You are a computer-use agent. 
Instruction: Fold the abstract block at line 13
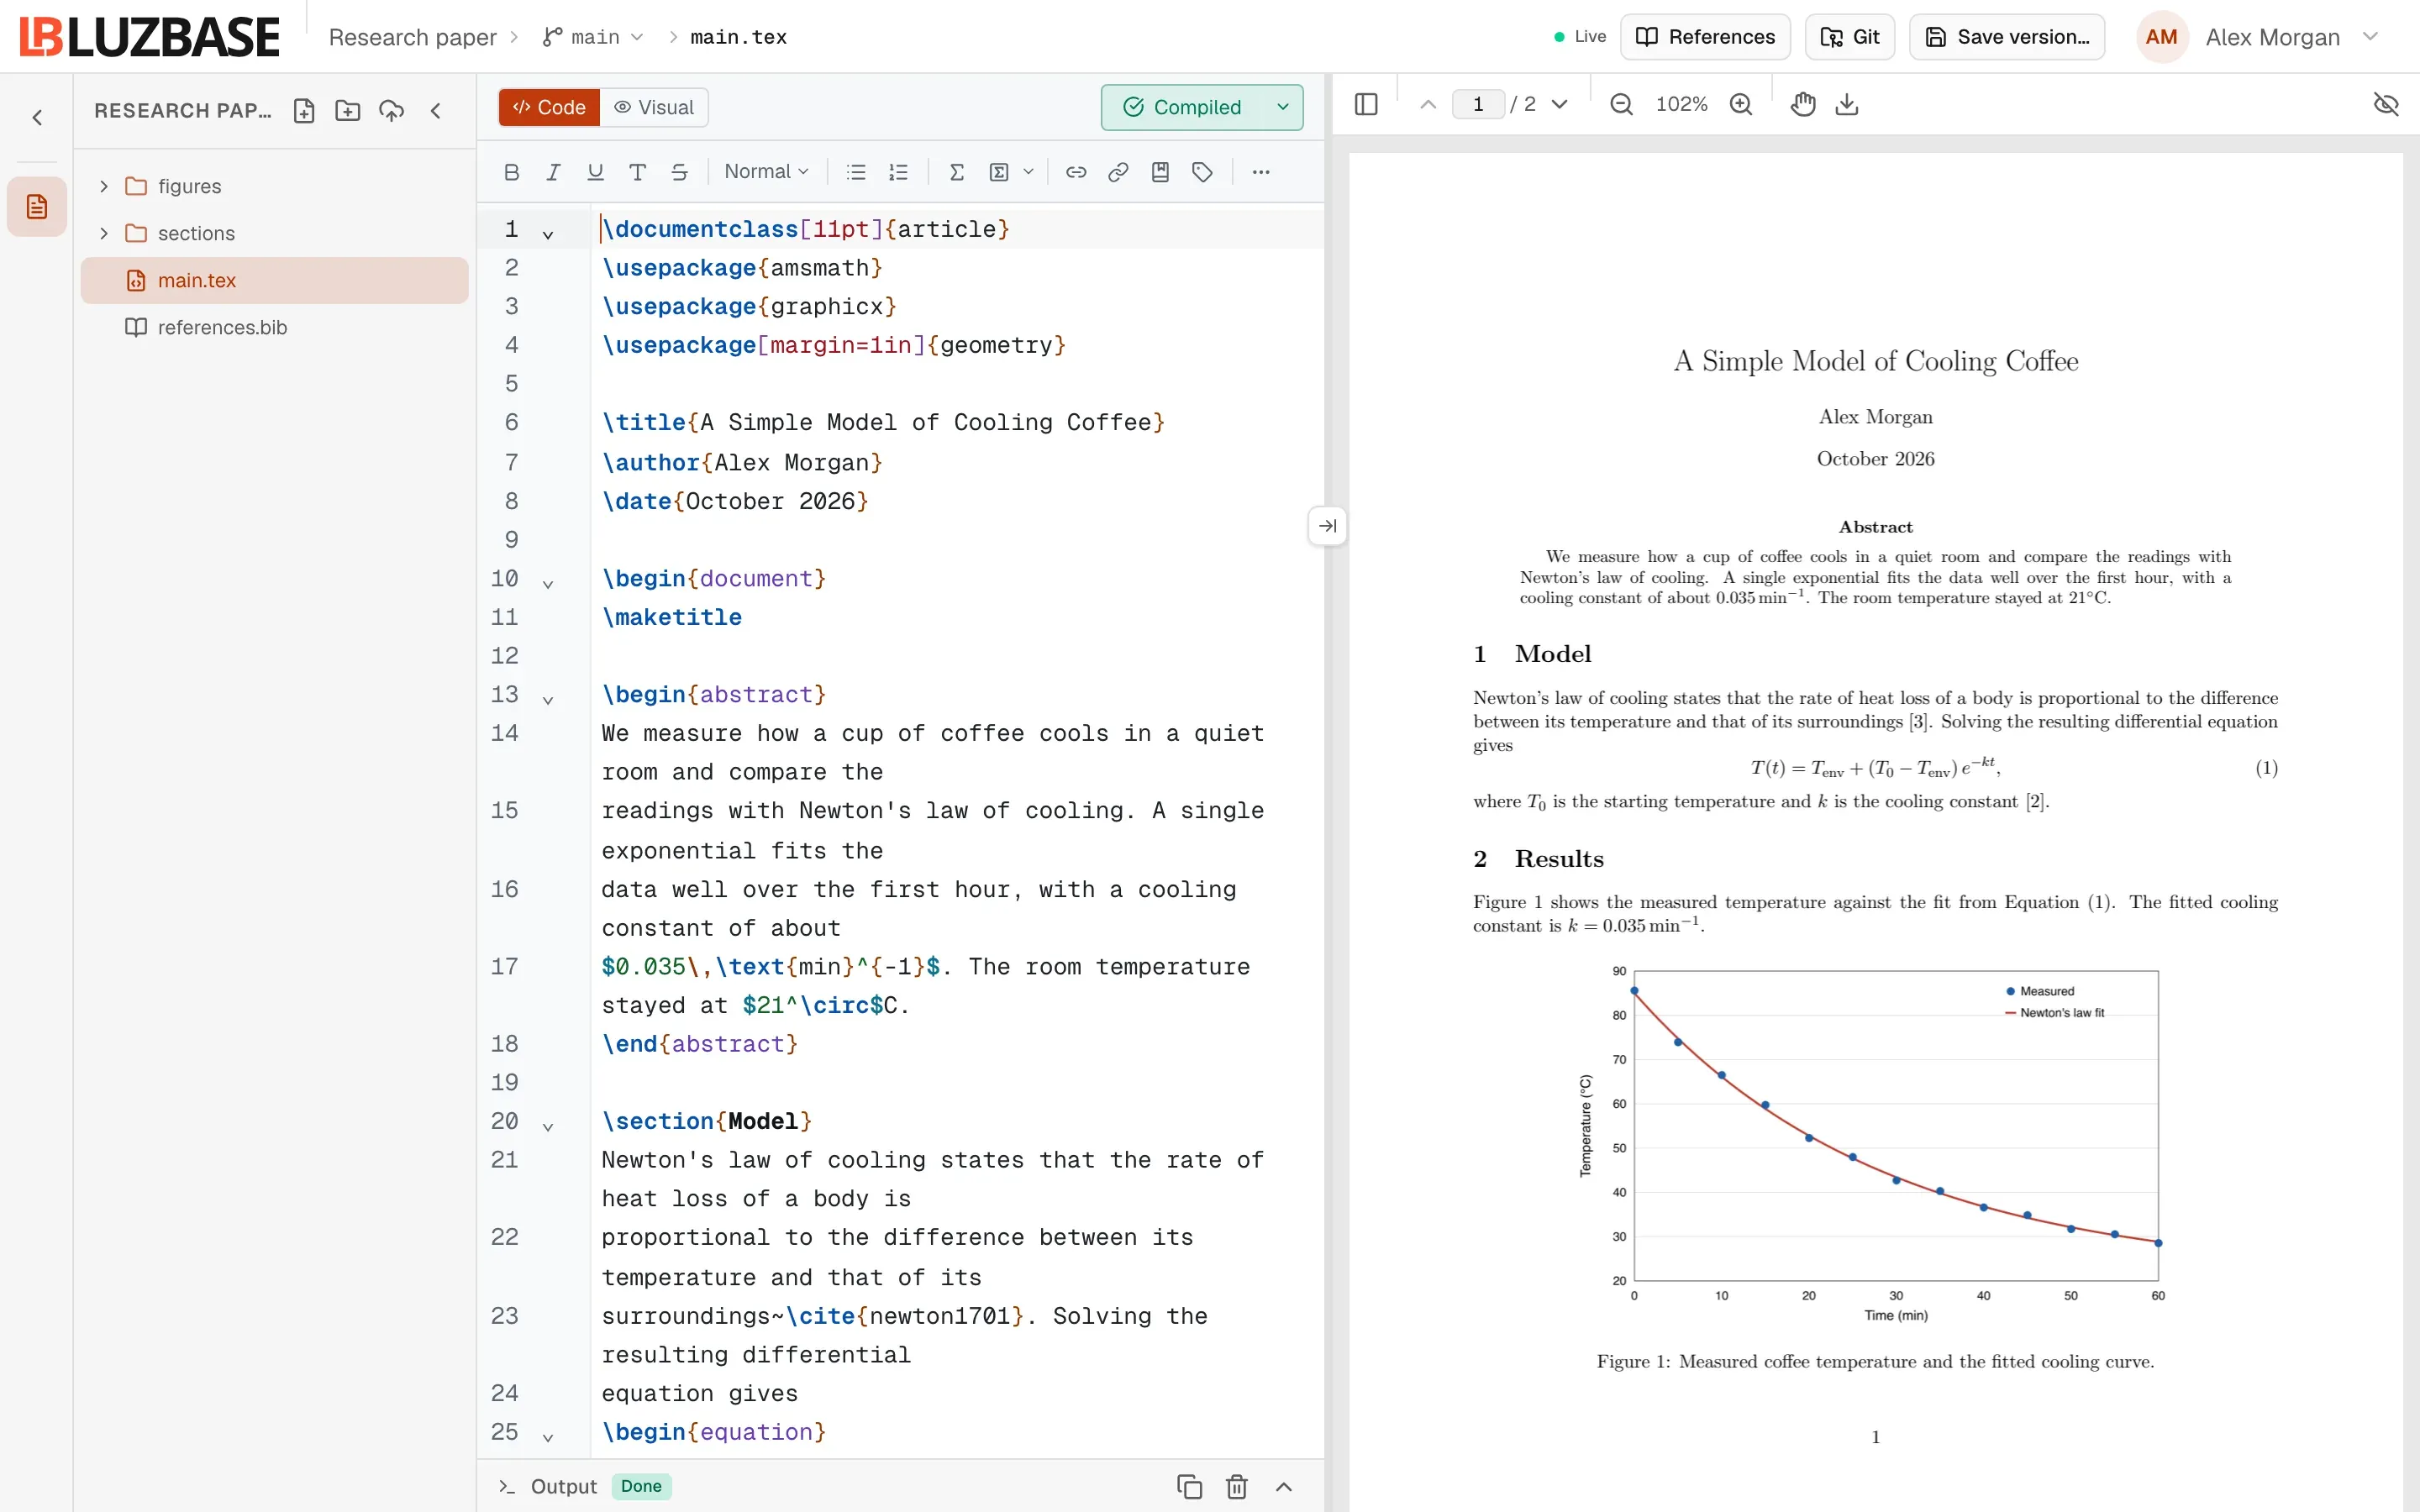tap(548, 700)
